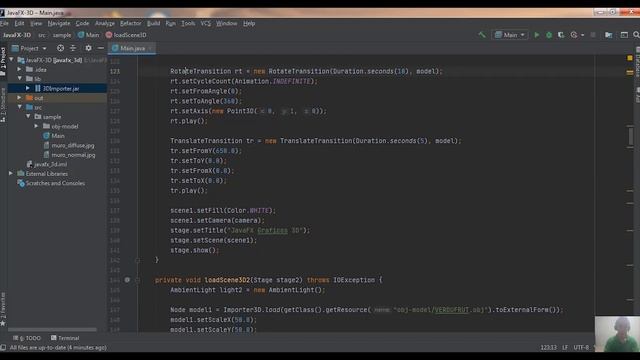Collapse the sample package
640x360 pixels.
(x=28, y=117)
